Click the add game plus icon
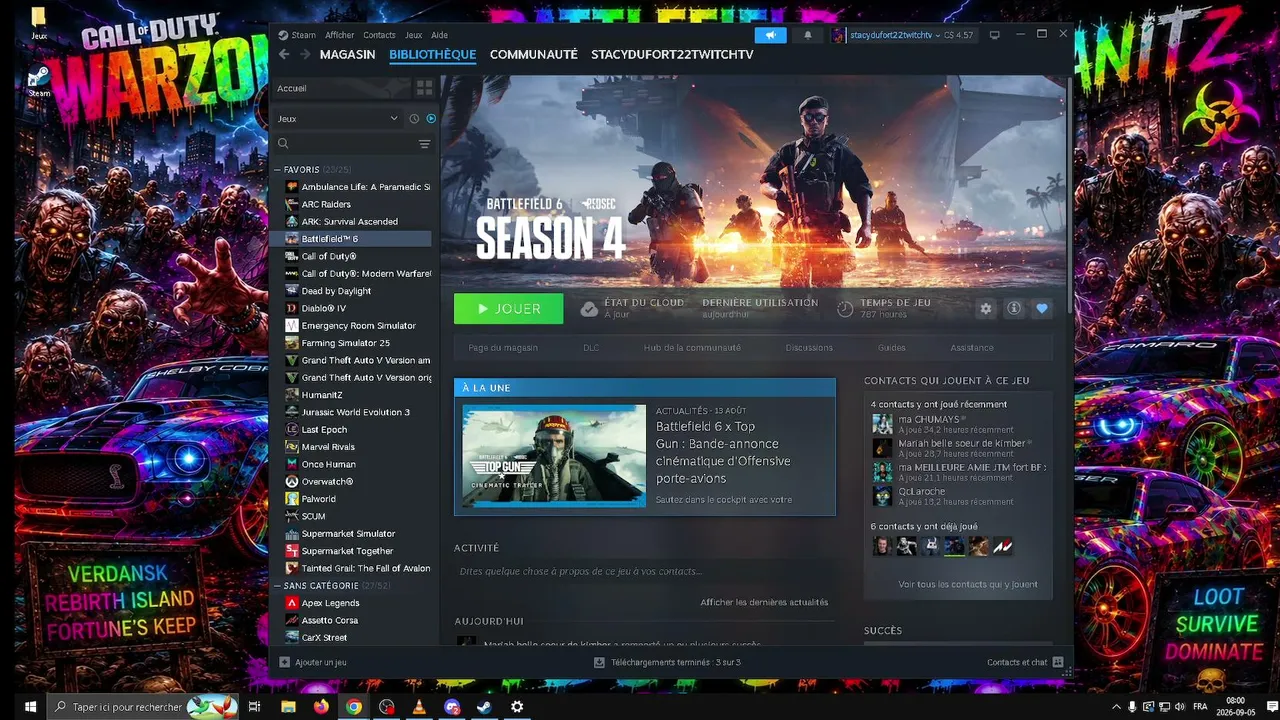1280x720 pixels. click(x=284, y=662)
